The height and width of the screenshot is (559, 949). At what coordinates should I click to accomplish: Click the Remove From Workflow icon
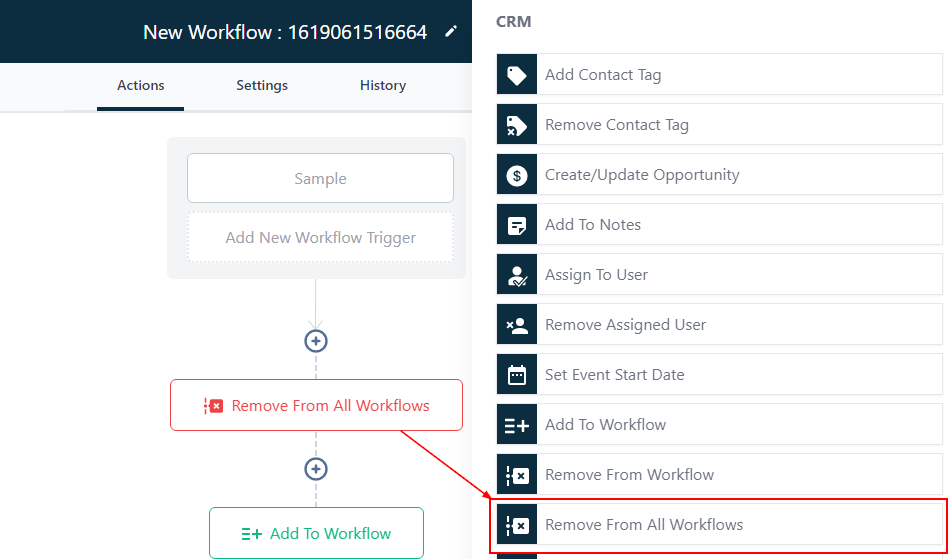pos(517,475)
